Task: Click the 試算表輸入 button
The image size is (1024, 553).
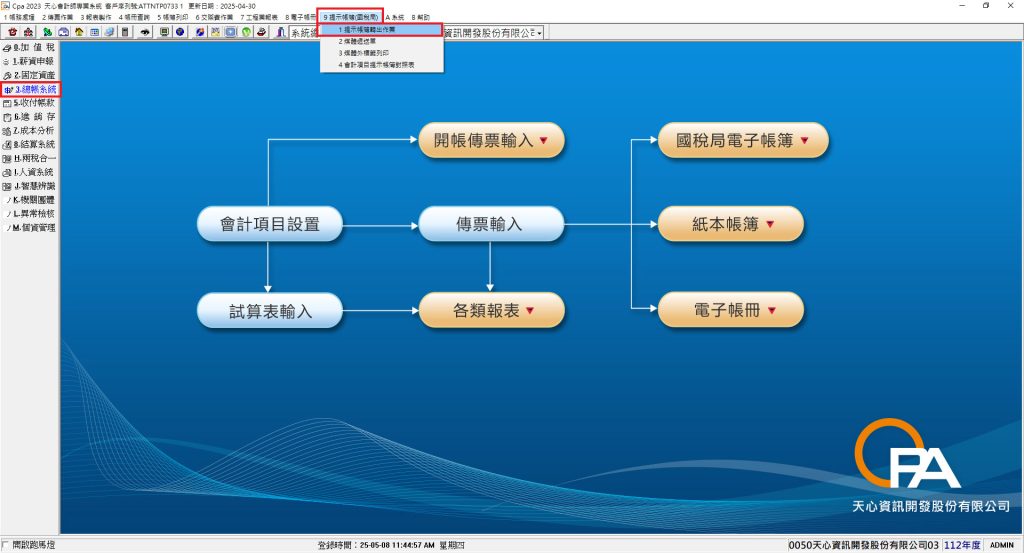Action: click(x=270, y=310)
